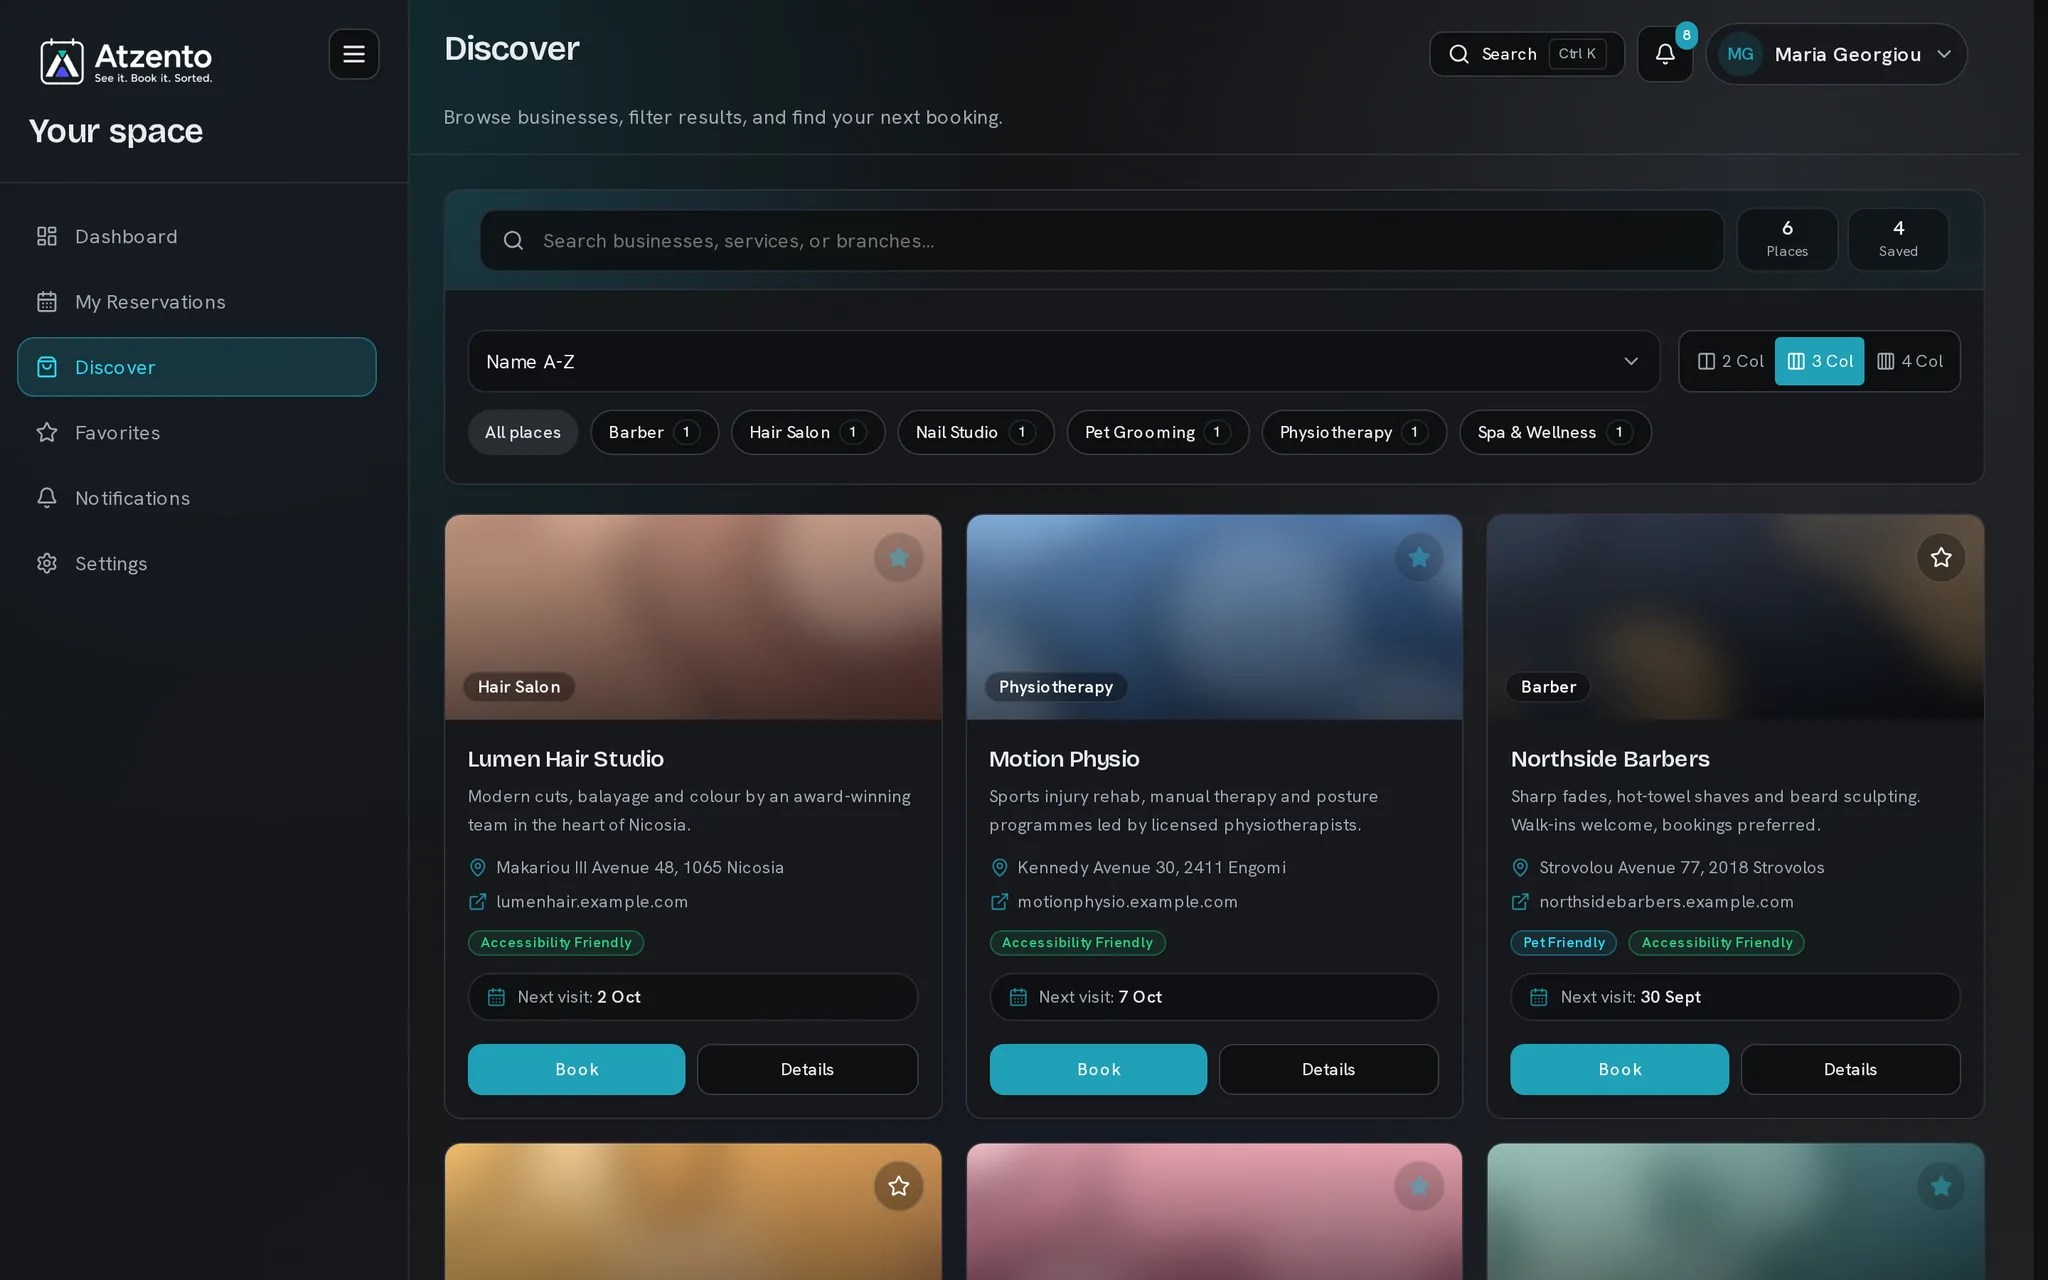Click location pin for Kennedy Avenue address
2048x1280 pixels.
coord(999,868)
